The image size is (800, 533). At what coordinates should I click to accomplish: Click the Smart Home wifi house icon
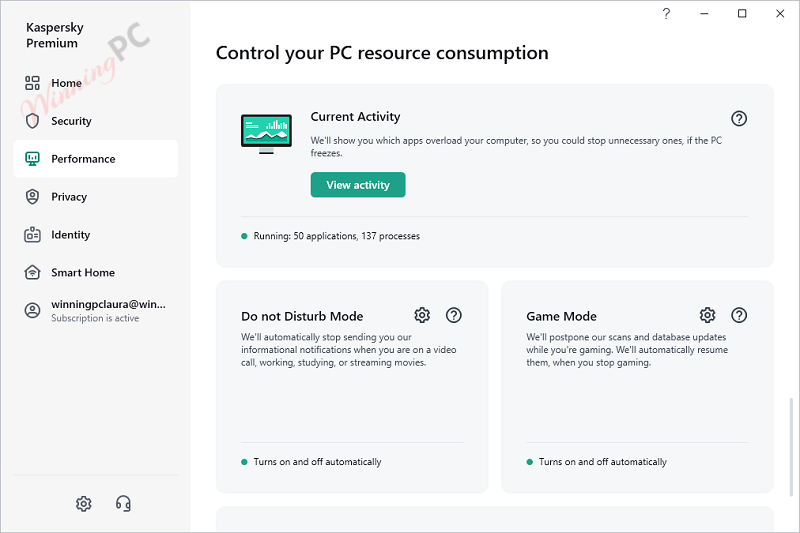point(32,272)
